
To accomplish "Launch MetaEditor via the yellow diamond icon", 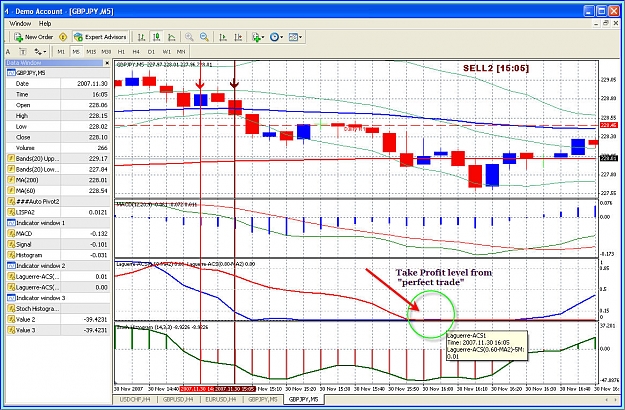I will click(x=63, y=37).
